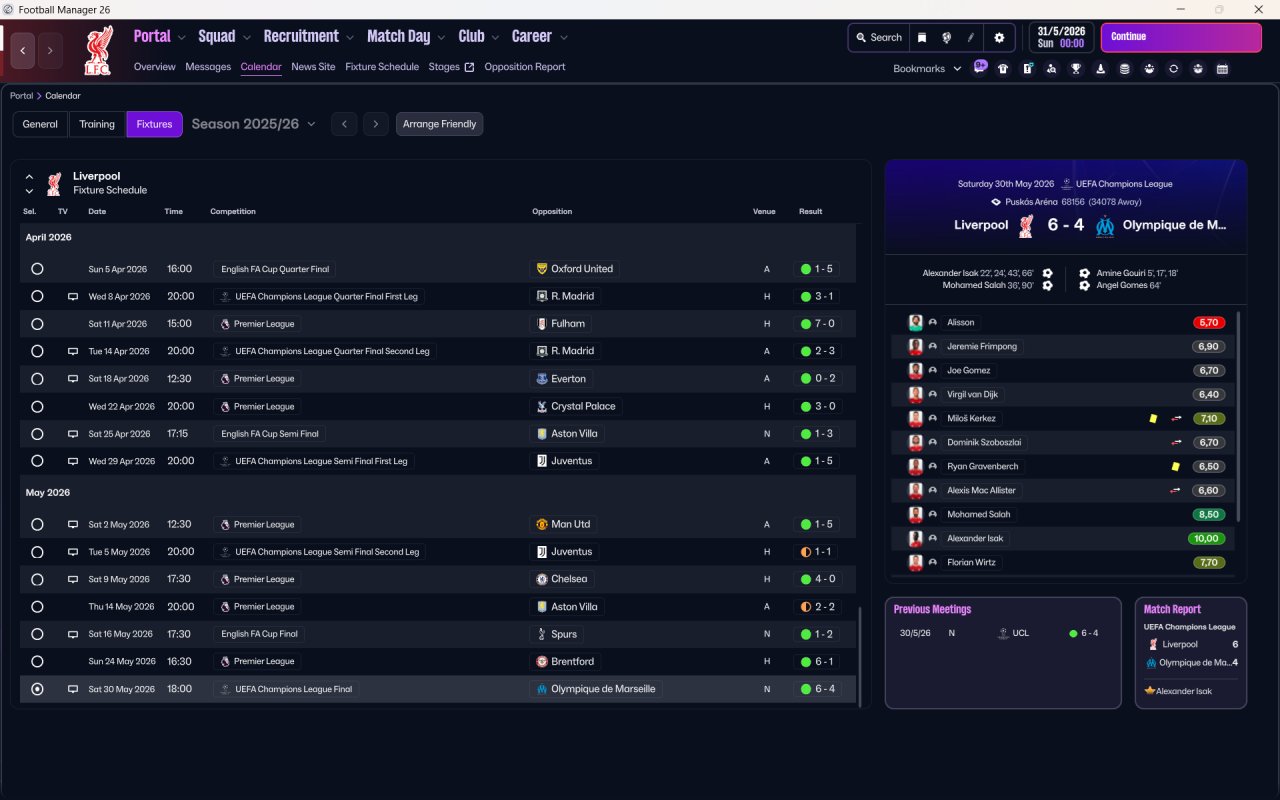
Task: Select the Sat 18 Apr Everton radio button
Action: tap(37, 379)
